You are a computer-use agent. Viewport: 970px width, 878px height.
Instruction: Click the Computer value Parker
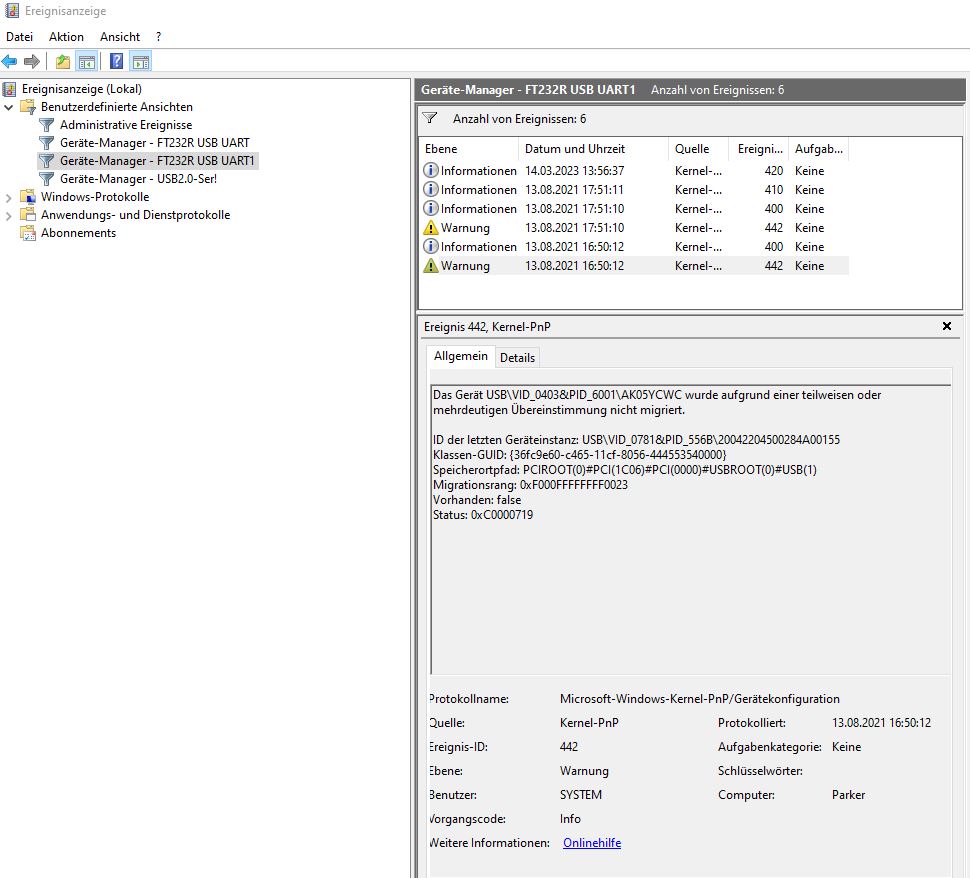[x=848, y=794]
